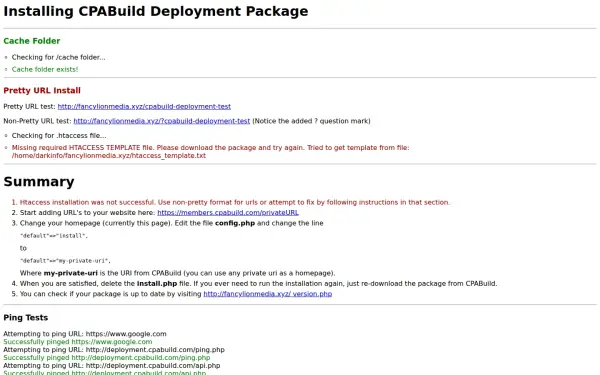
Task: Click 'Cache folder exists!' message
Action: click(x=45, y=69)
